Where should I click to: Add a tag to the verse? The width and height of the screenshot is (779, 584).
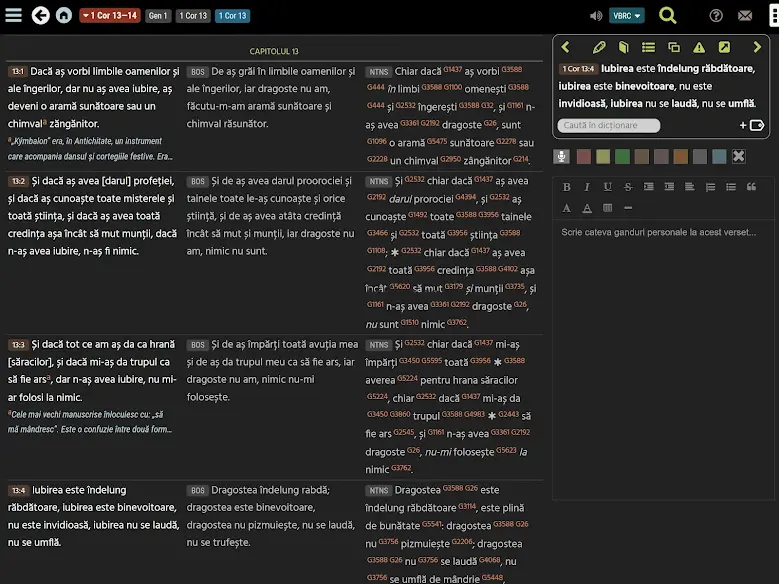pyautogui.click(x=750, y=125)
